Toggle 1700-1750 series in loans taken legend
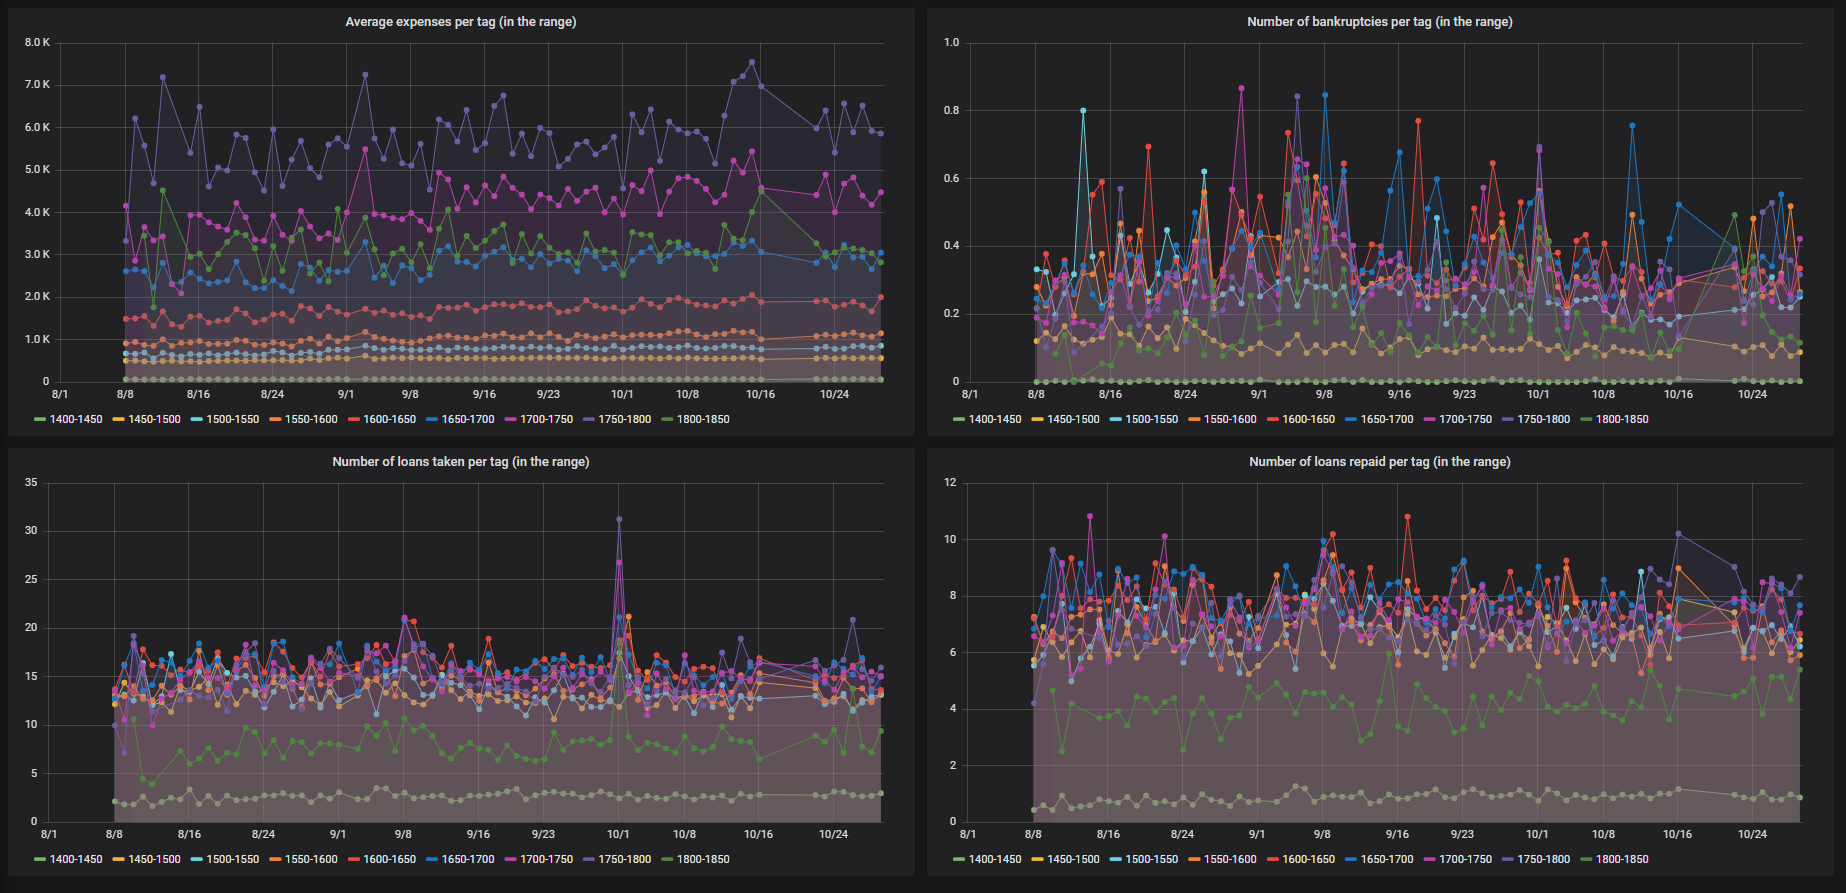The width and height of the screenshot is (1846, 893). (x=538, y=859)
